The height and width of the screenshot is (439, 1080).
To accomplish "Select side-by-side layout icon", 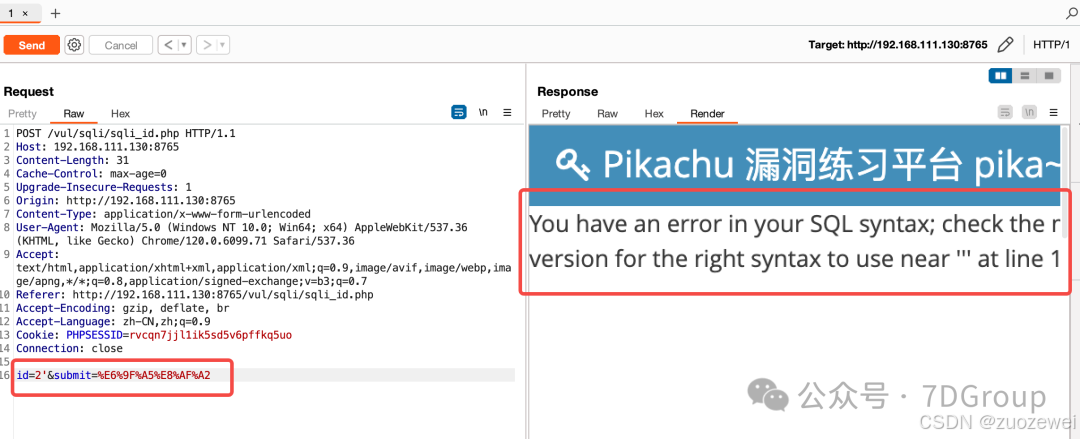I will click(x=1000, y=75).
